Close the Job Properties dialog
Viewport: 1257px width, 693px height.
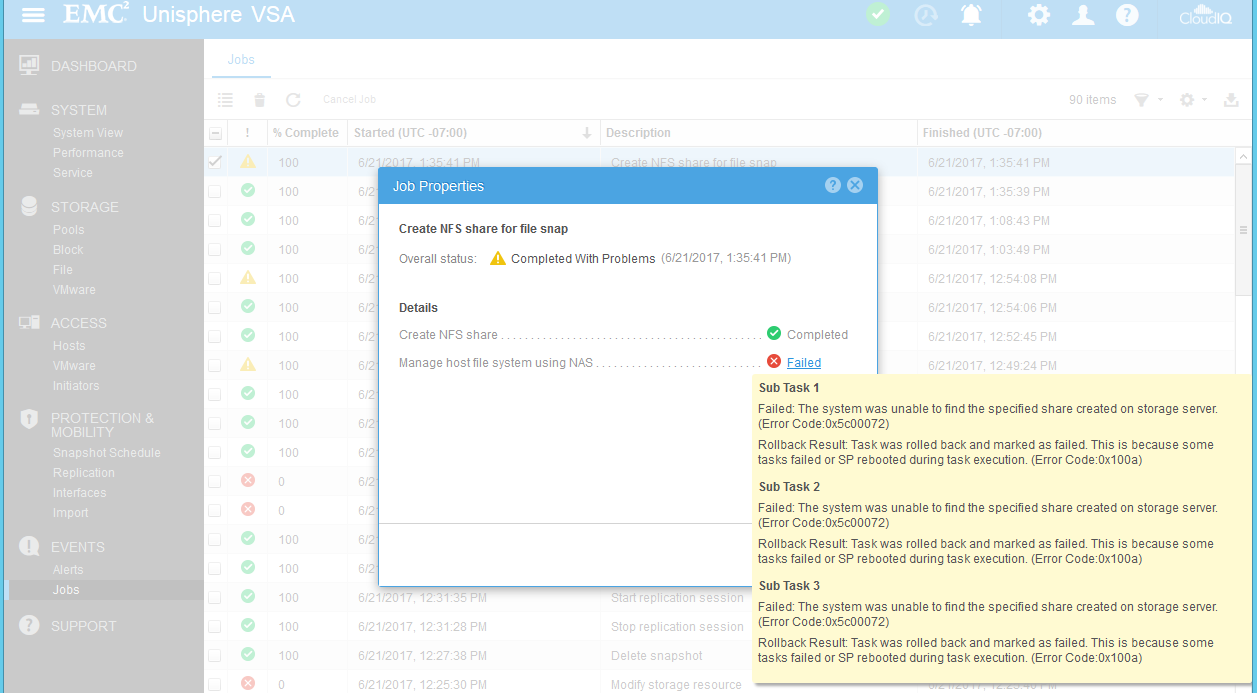click(855, 185)
